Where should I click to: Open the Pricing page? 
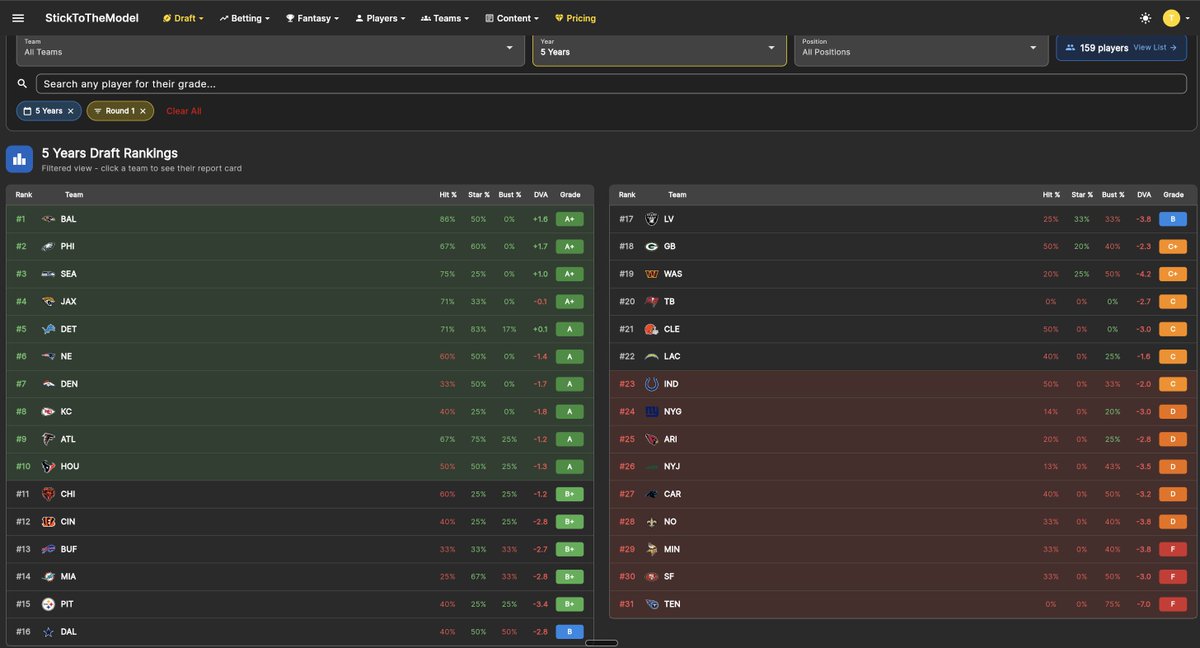click(575, 18)
